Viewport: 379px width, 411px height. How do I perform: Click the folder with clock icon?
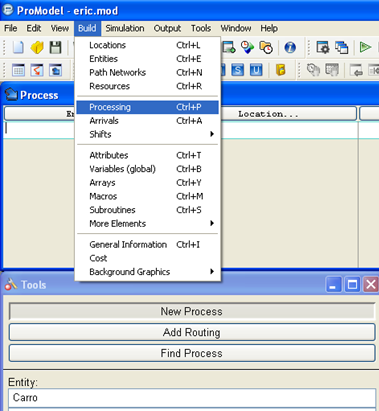click(x=266, y=47)
